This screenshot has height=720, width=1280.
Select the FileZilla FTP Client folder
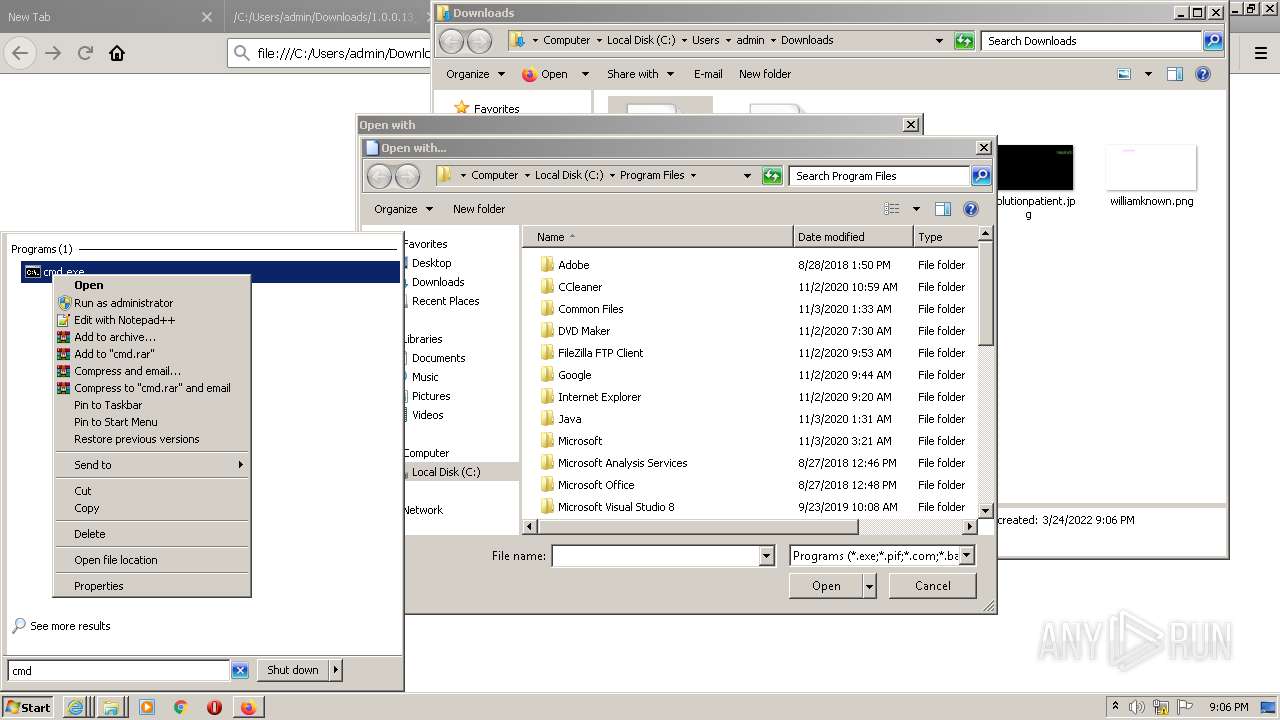pyautogui.click(x=600, y=353)
